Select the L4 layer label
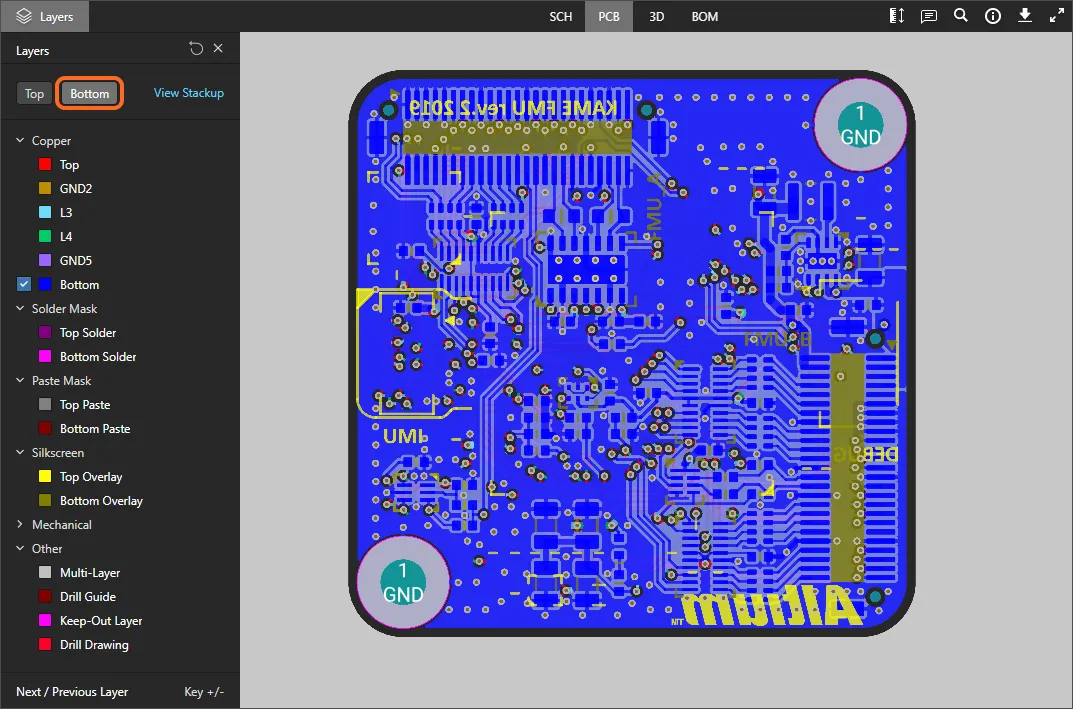The height and width of the screenshot is (709, 1073). click(x=66, y=236)
